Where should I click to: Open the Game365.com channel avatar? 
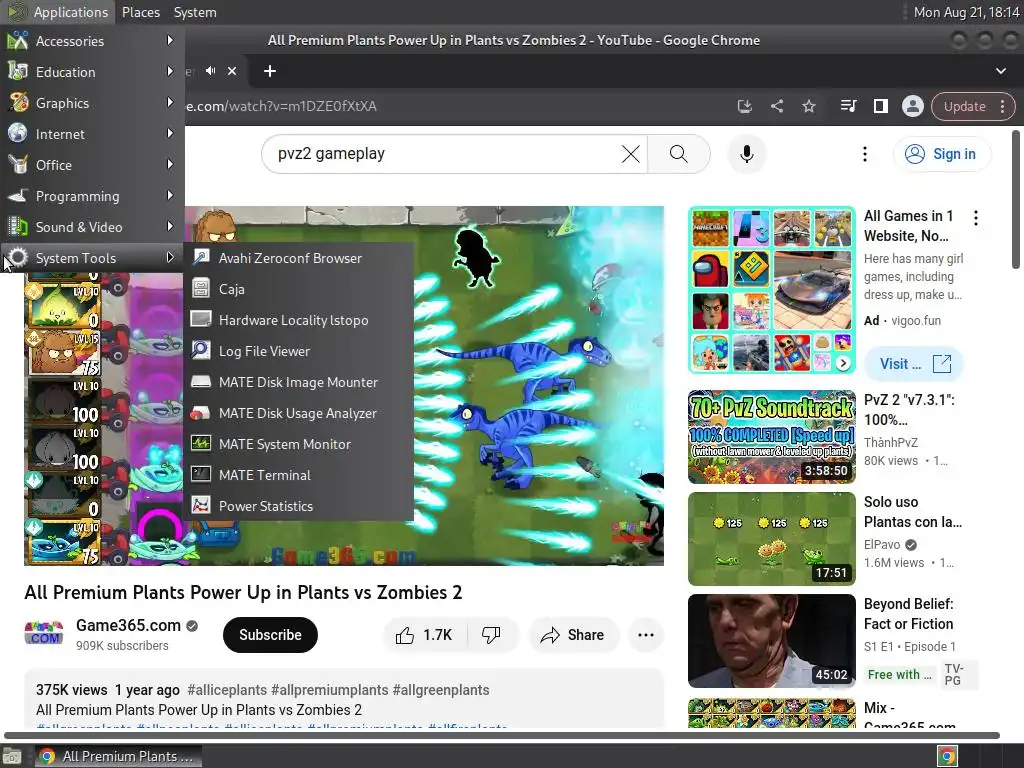pos(44,634)
